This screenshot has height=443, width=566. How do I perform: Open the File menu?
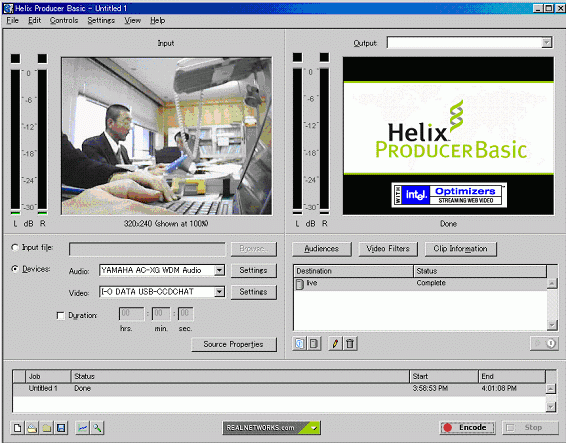(13, 21)
